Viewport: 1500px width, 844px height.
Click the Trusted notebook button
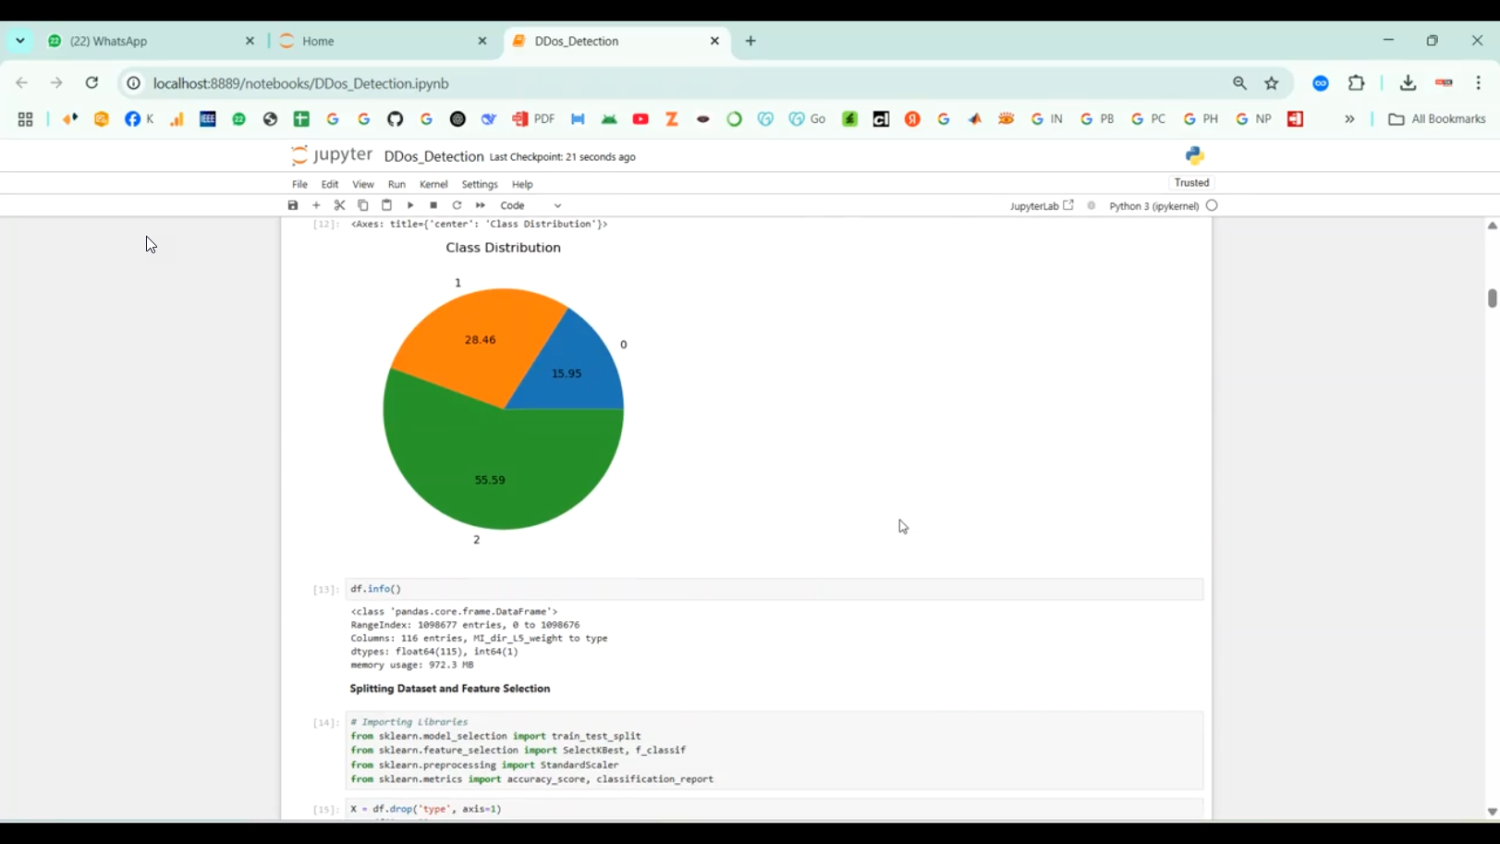click(x=1191, y=183)
